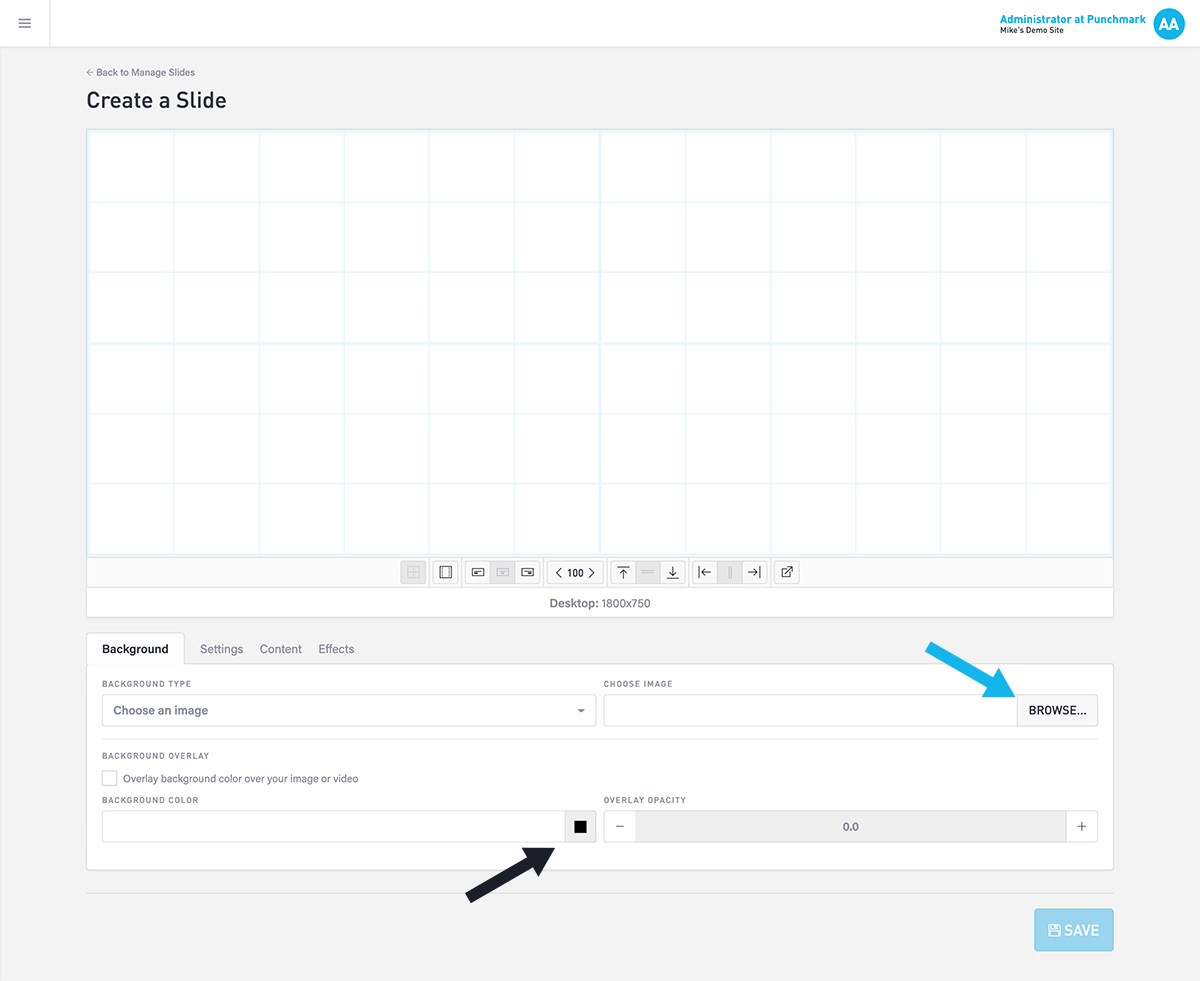Screen dimensions: 1200x981
Task: Switch to the Settings tab
Action: point(221,649)
